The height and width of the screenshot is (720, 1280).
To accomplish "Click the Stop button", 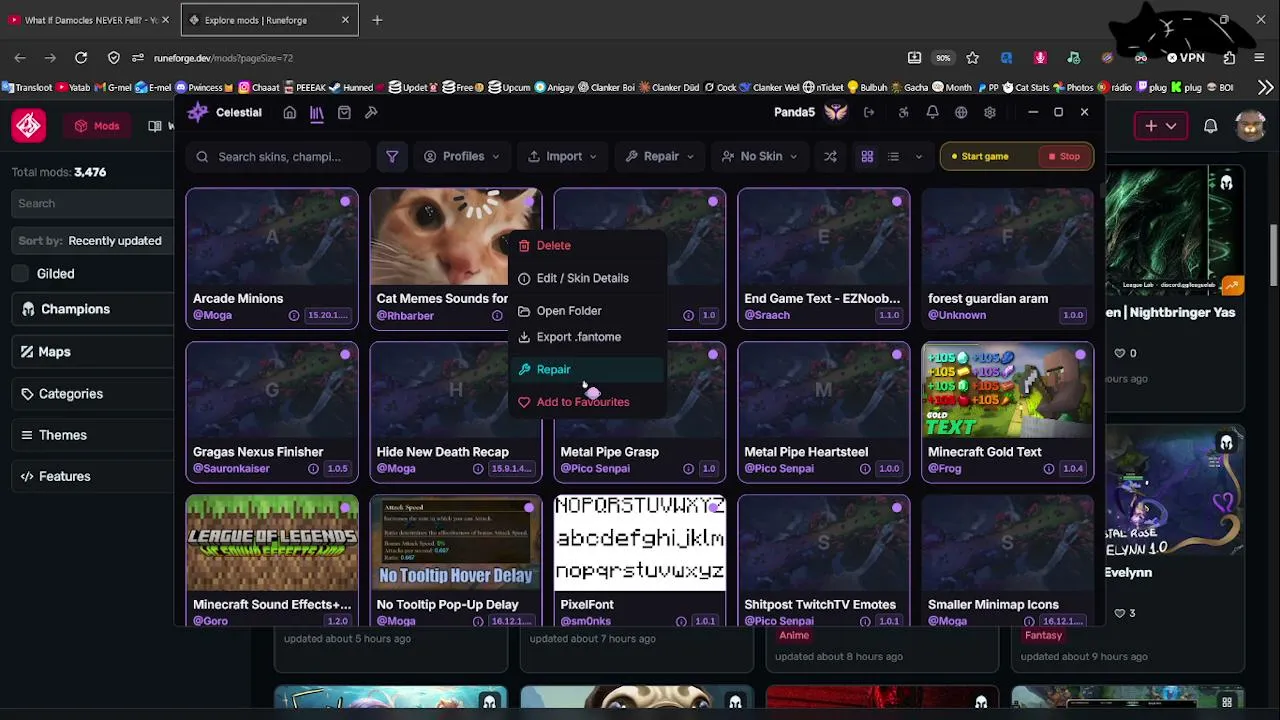I will click(x=1064, y=157).
